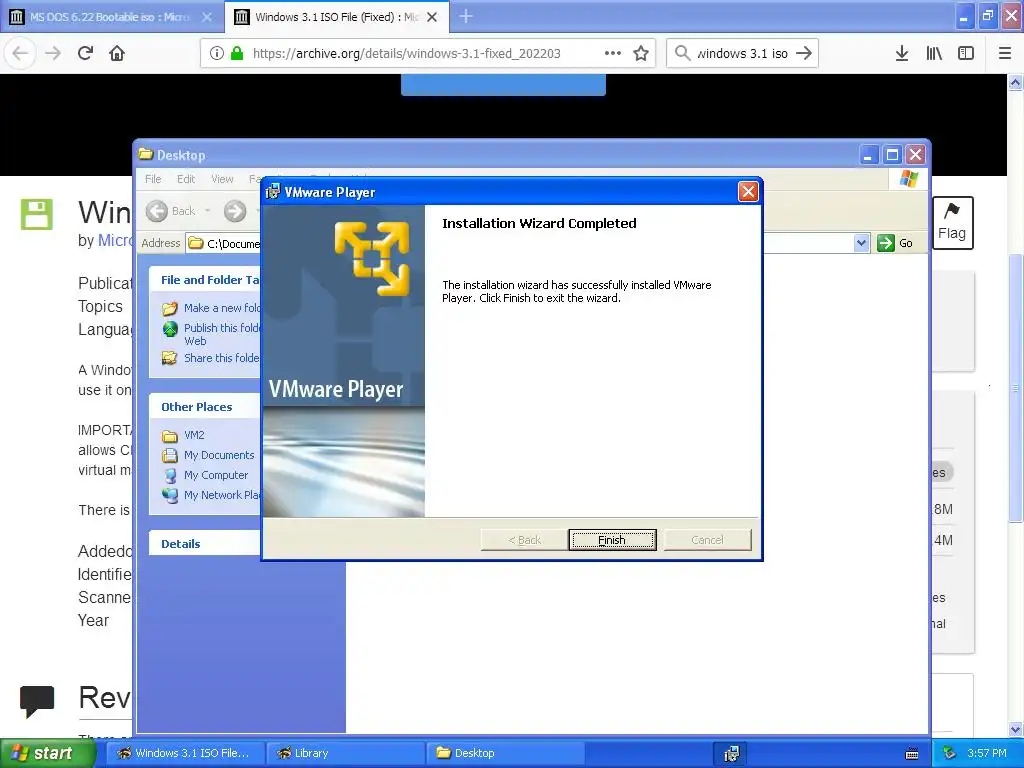Close the VMware Player dialog with X
Viewport: 1024px width, 768px height.
tap(748, 191)
